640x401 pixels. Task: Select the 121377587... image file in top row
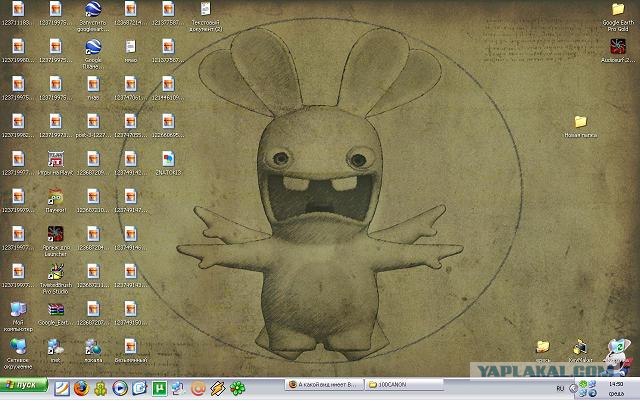168,13
